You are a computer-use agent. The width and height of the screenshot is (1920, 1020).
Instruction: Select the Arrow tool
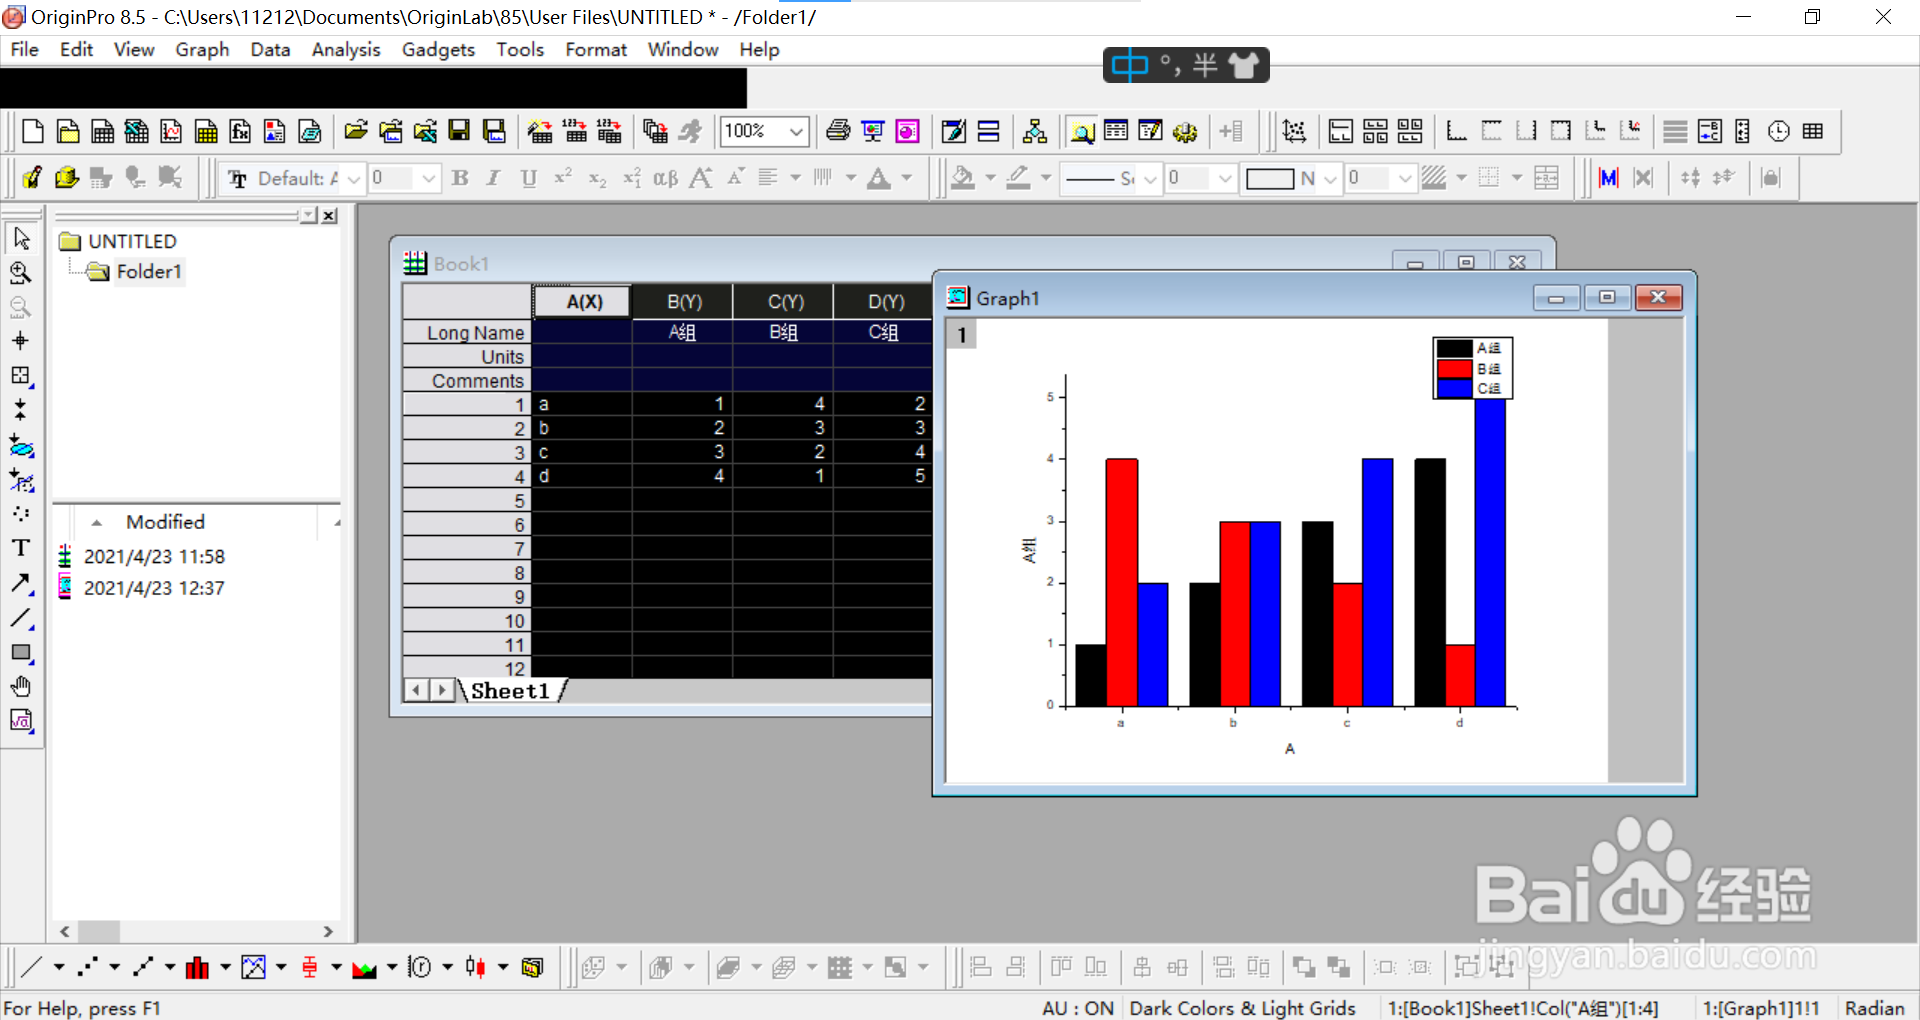[21, 583]
